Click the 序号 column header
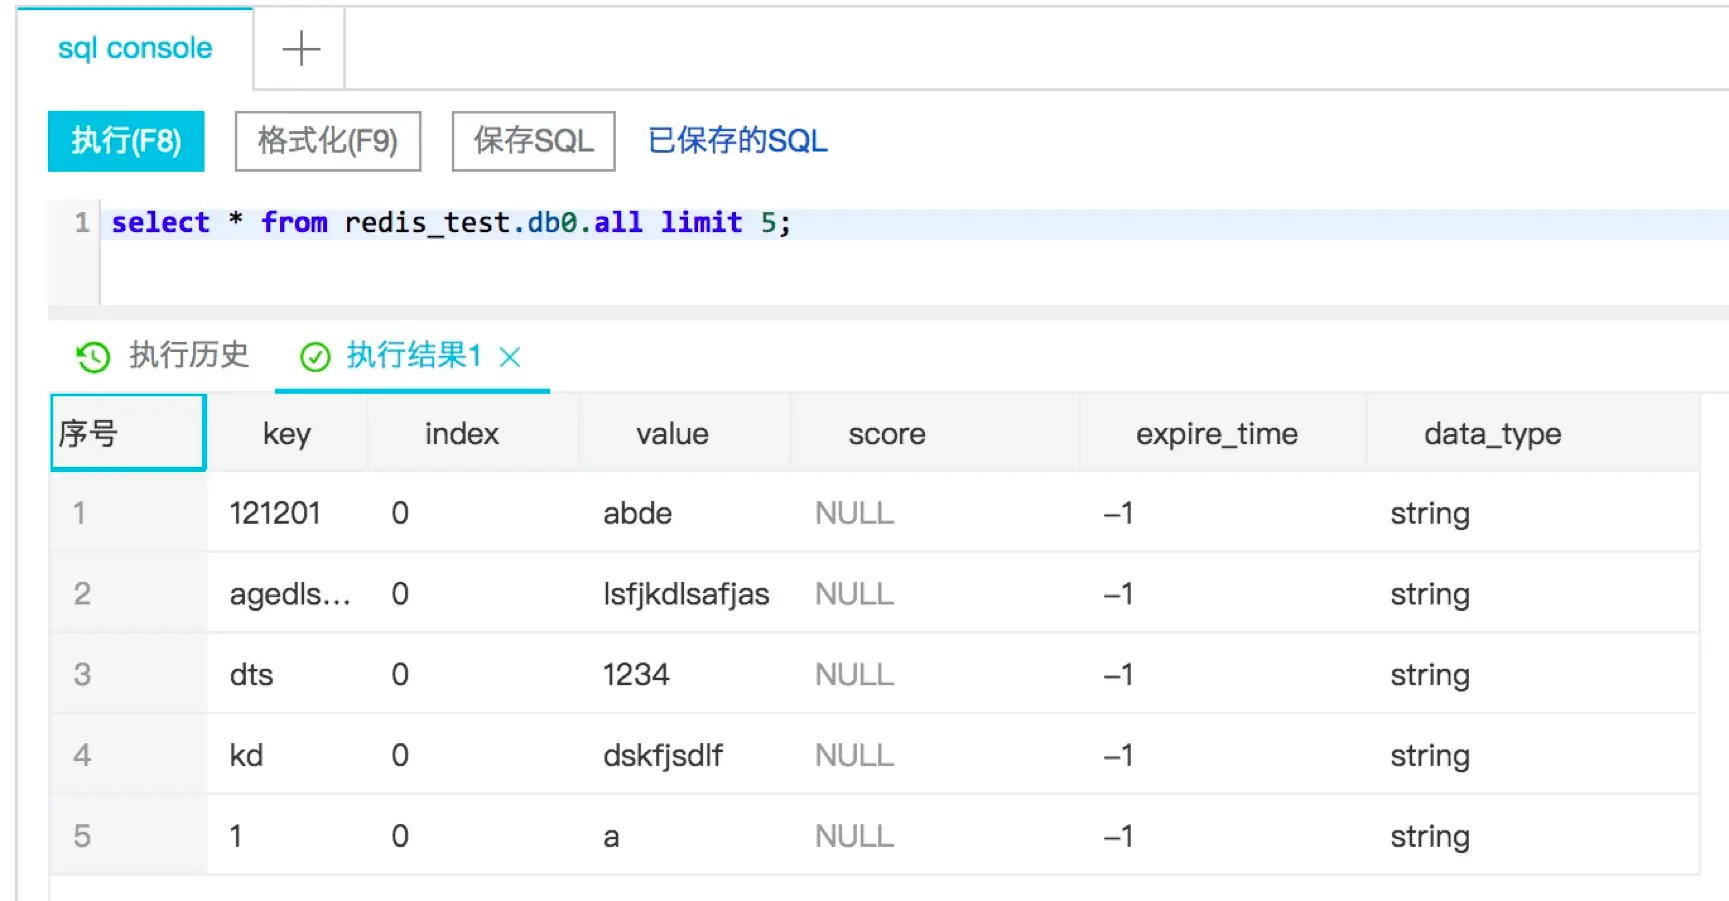1729x901 pixels. click(x=128, y=433)
